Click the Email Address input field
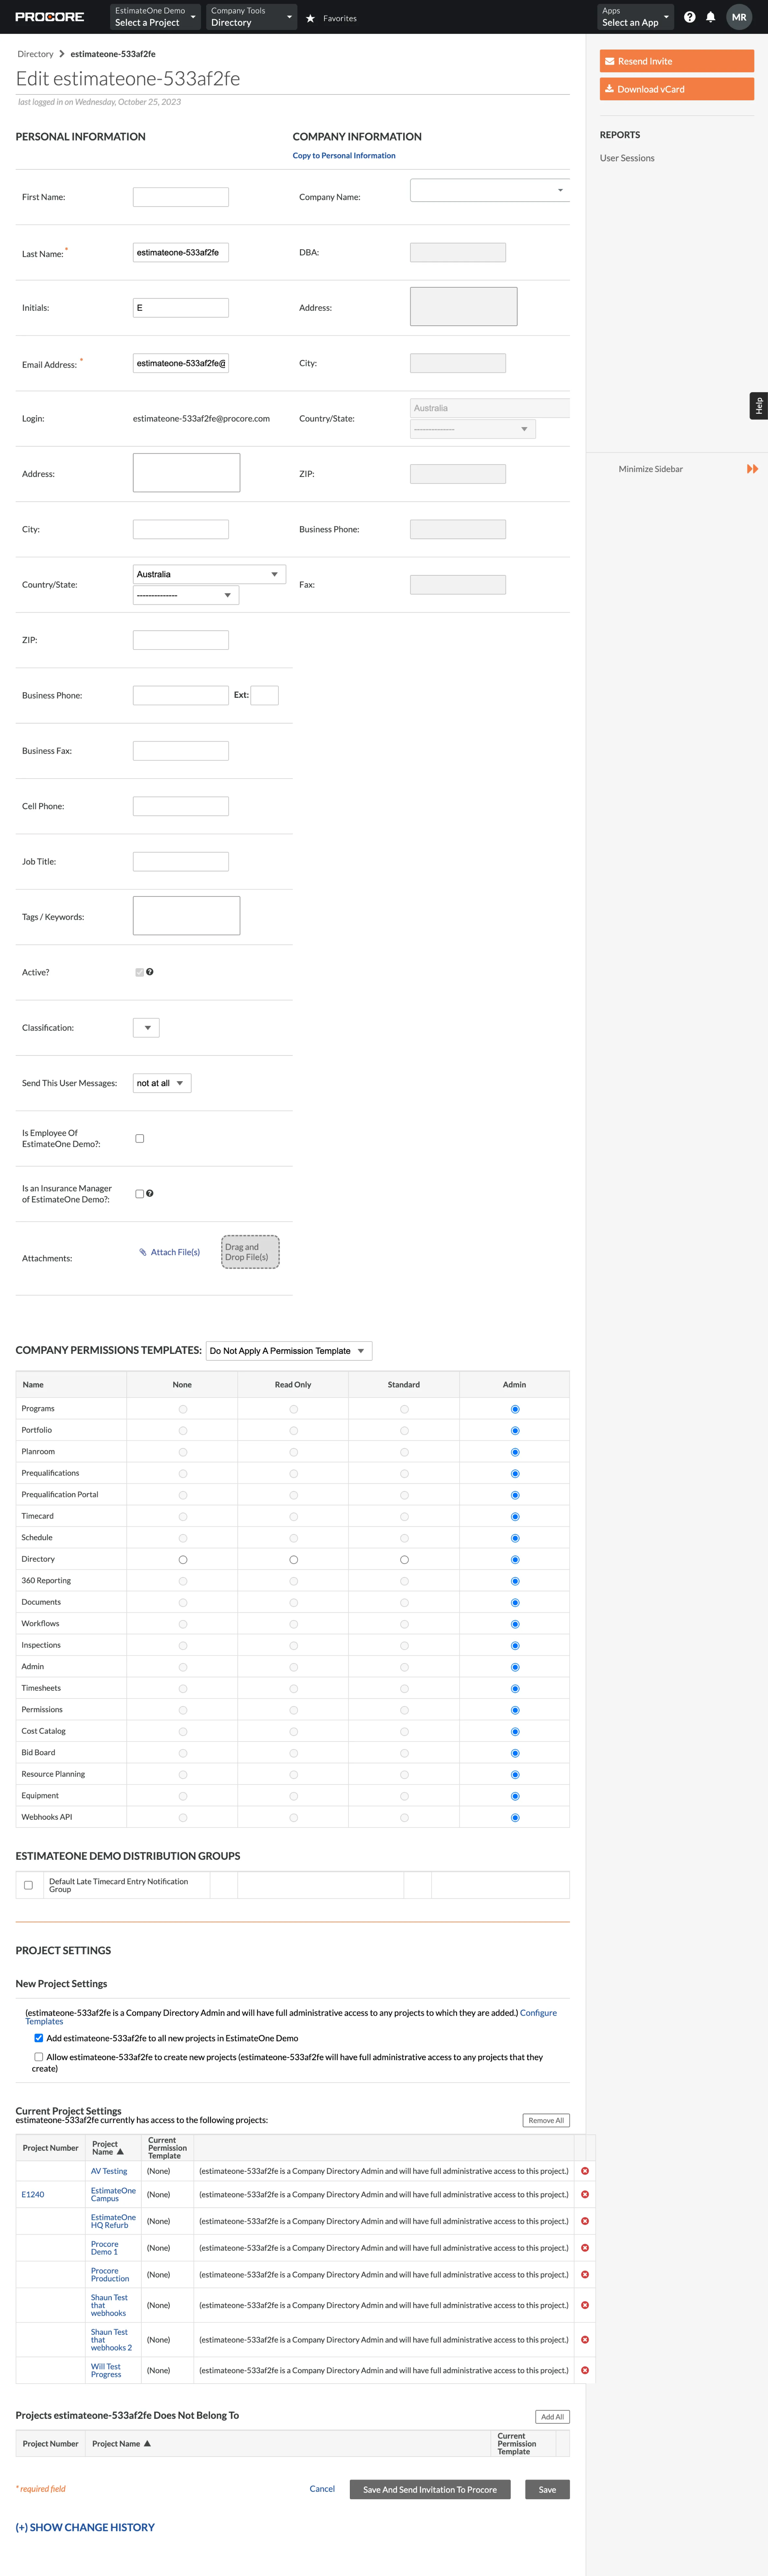Image resolution: width=768 pixels, height=2576 pixels. (181, 363)
